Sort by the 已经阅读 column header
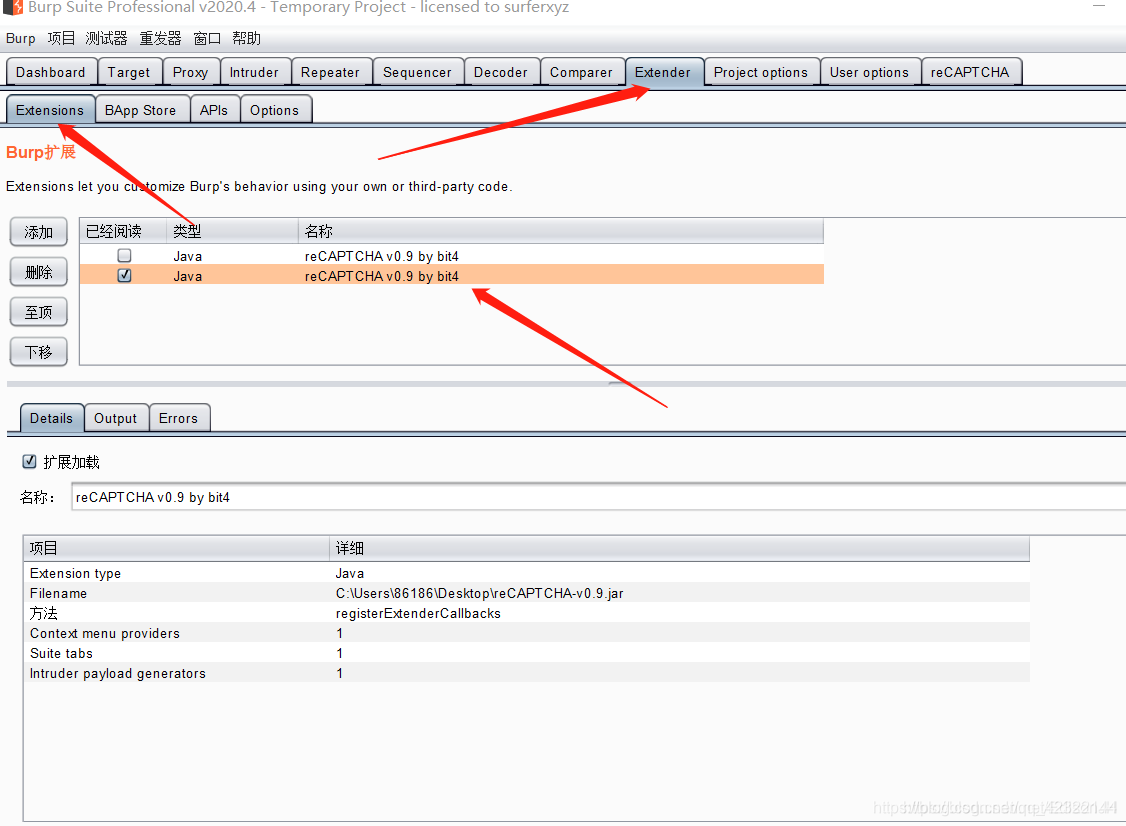 pos(124,231)
